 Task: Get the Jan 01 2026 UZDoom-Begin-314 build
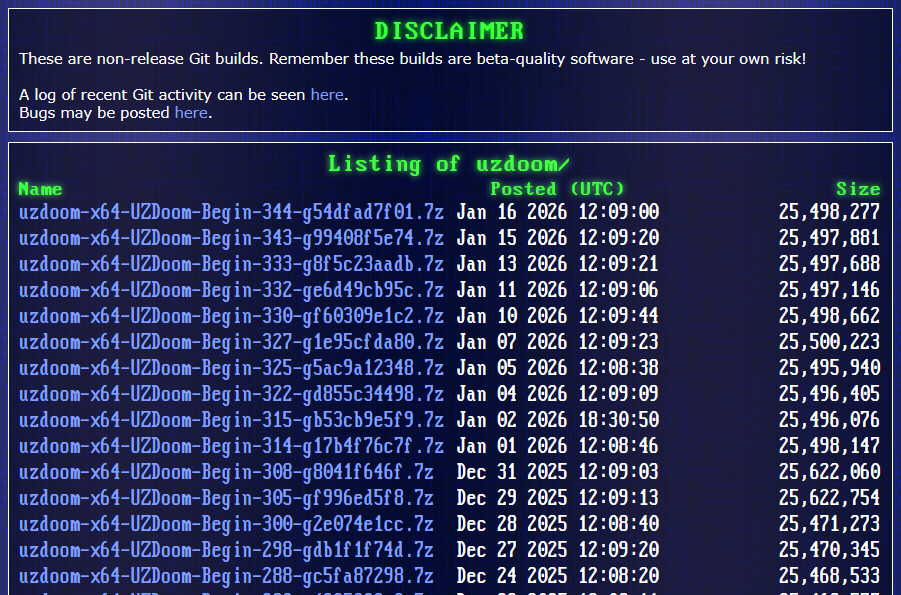click(231, 446)
